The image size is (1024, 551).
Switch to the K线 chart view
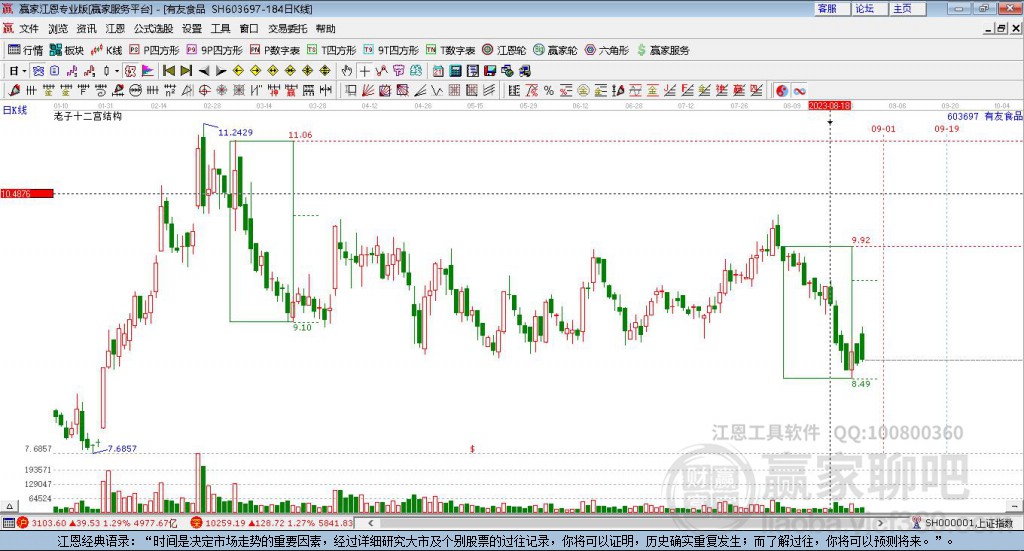pos(106,50)
